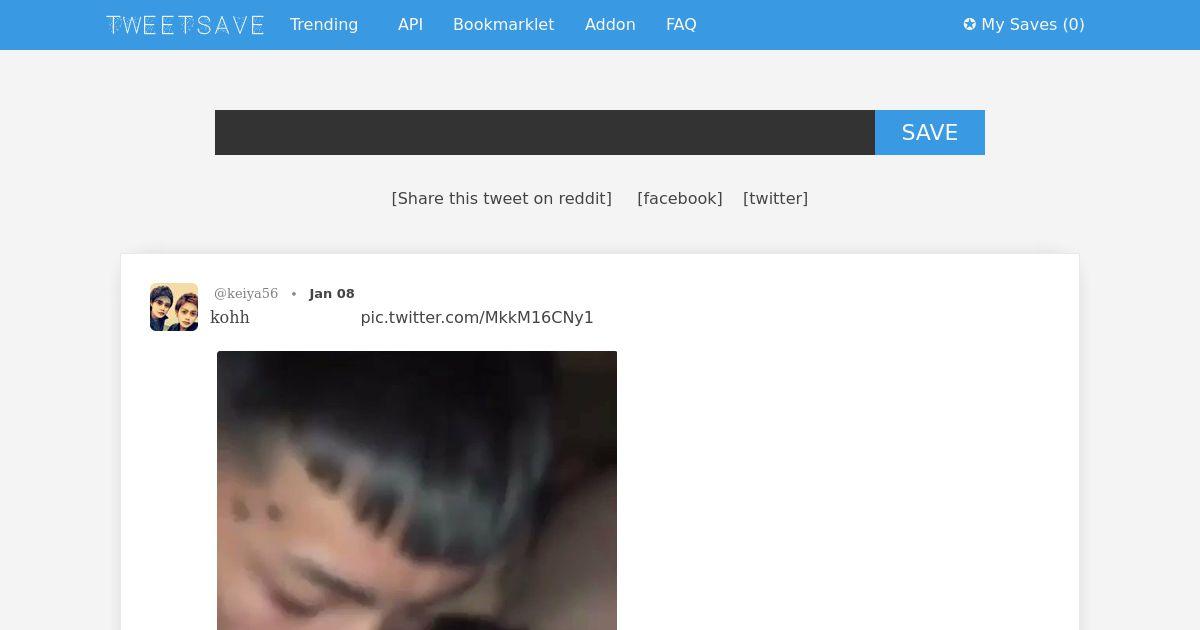Screen dimensions: 1200x630
Task: Click the TweetSave logo
Action: [x=185, y=25]
